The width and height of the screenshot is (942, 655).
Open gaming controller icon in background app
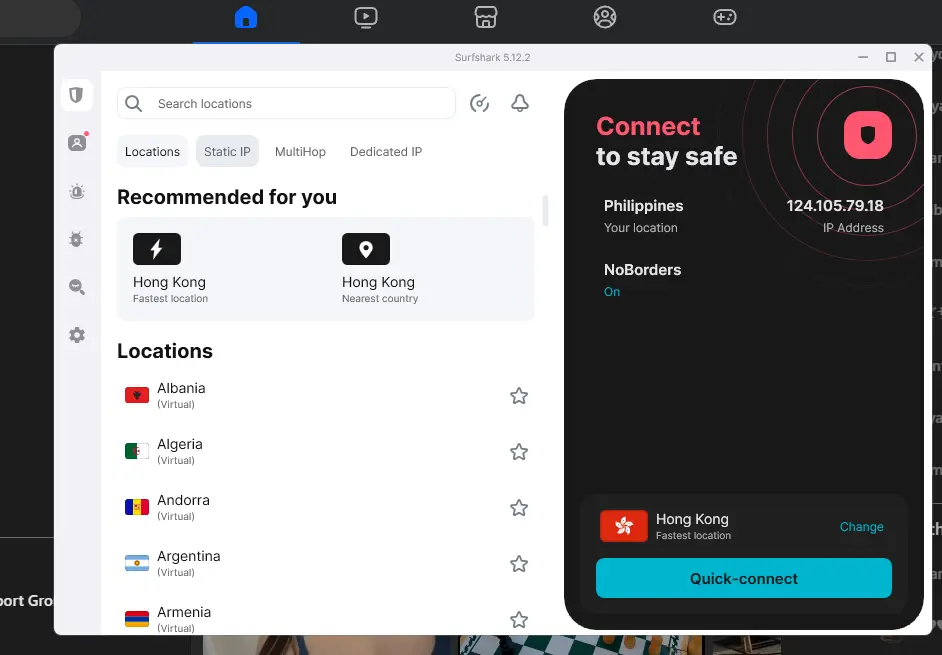pos(725,17)
